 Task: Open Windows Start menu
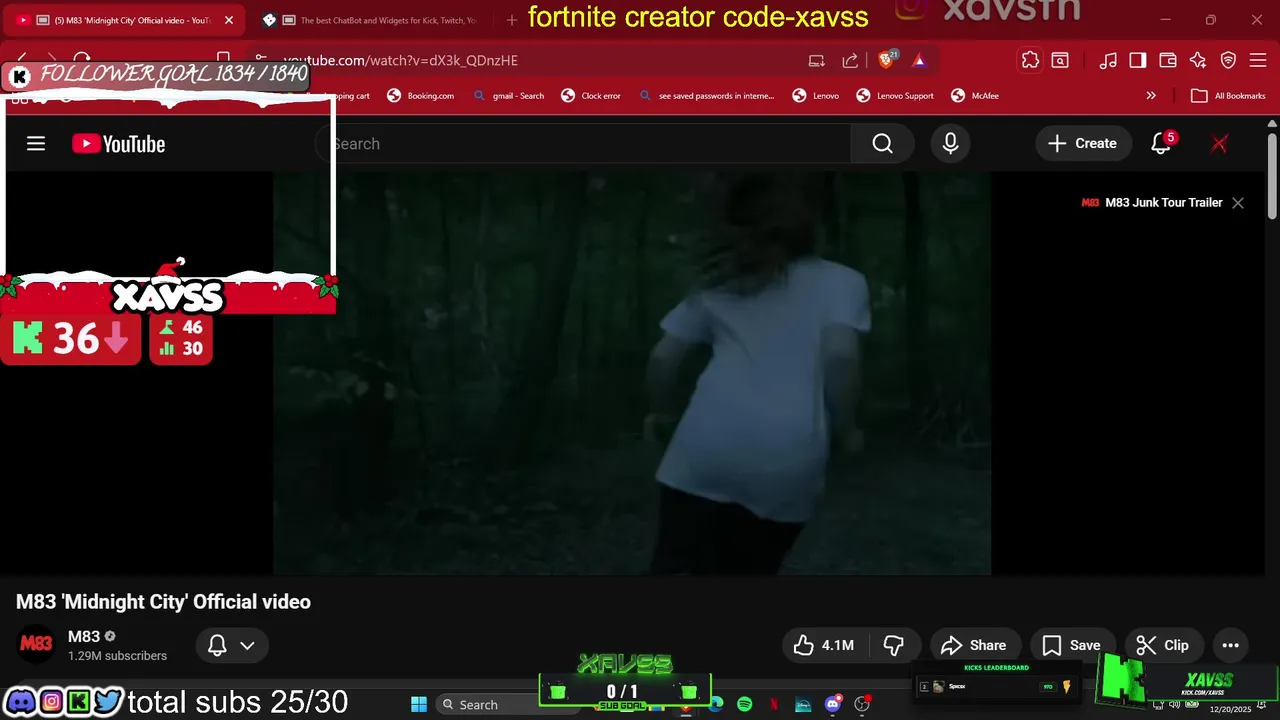pyautogui.click(x=419, y=704)
